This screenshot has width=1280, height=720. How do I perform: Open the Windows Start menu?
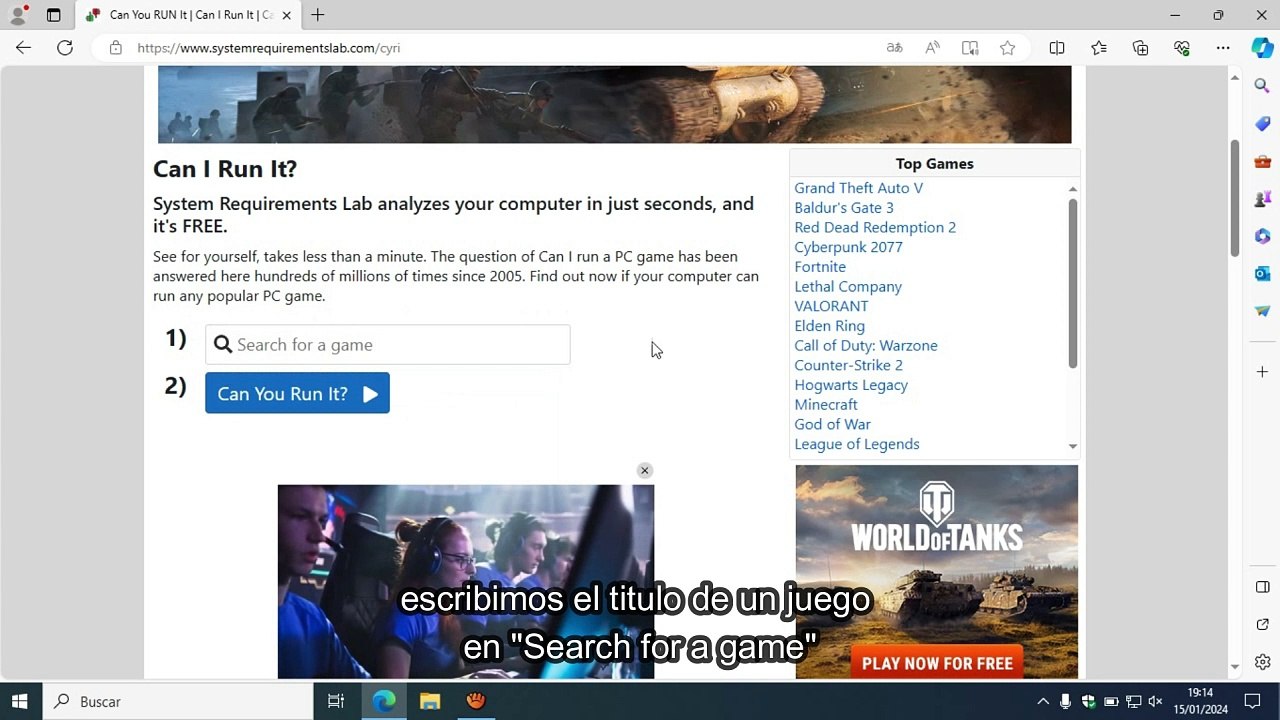19,701
